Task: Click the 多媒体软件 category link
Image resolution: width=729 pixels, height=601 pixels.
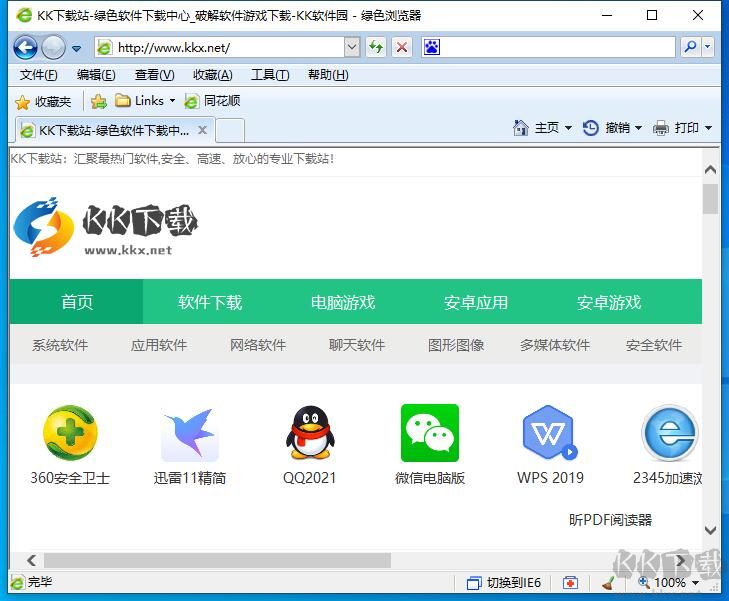Action: (555, 345)
